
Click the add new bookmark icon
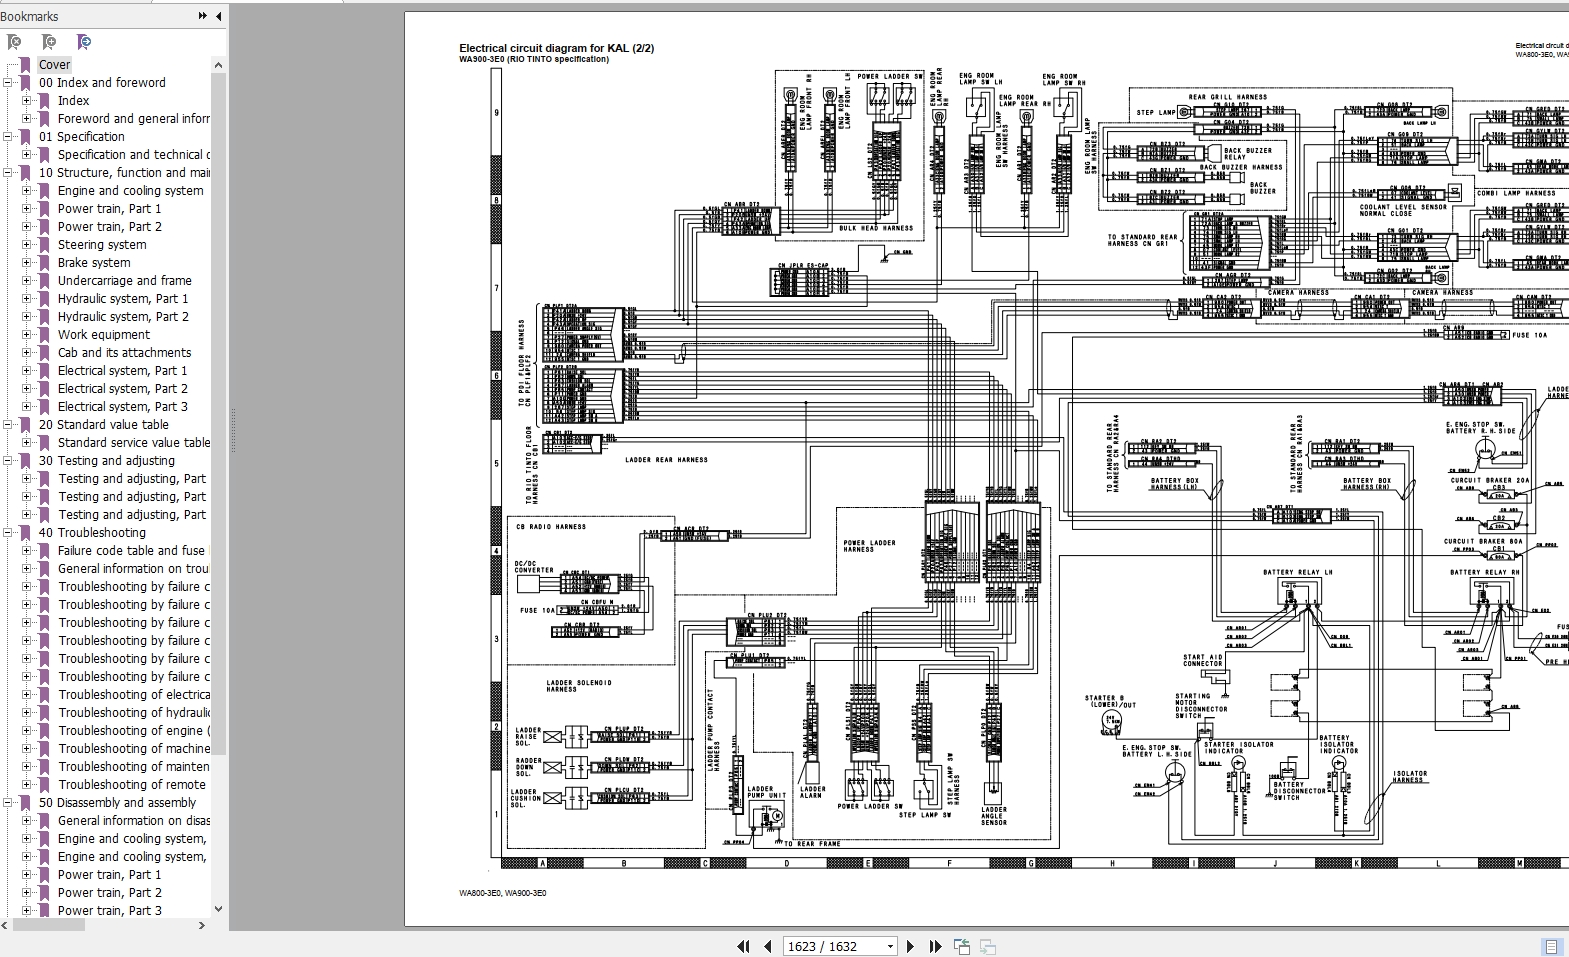coord(49,42)
